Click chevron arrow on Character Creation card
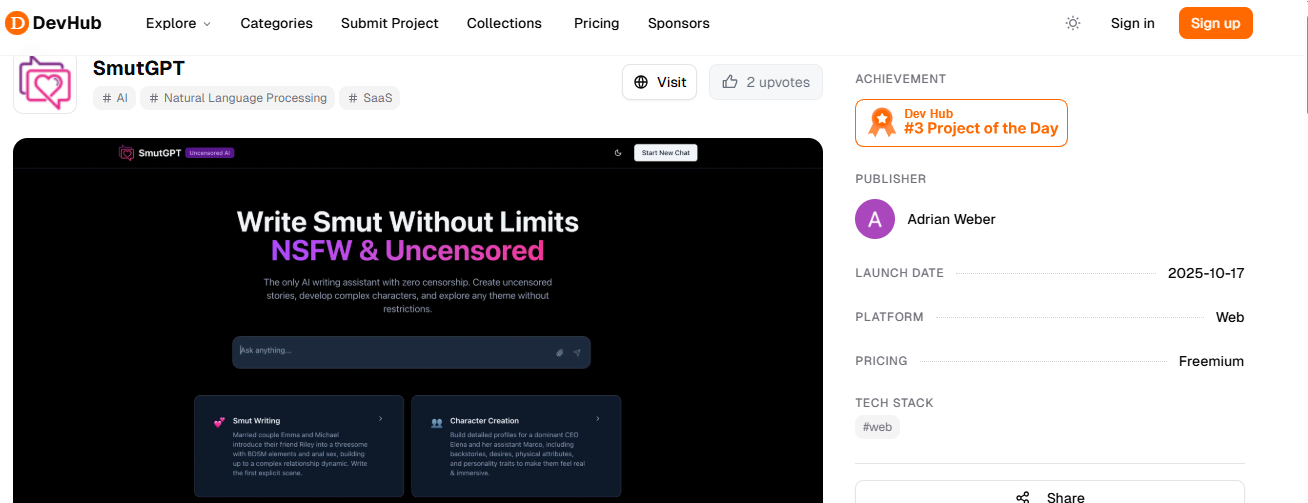This screenshot has height=503, width=1308. click(x=597, y=419)
